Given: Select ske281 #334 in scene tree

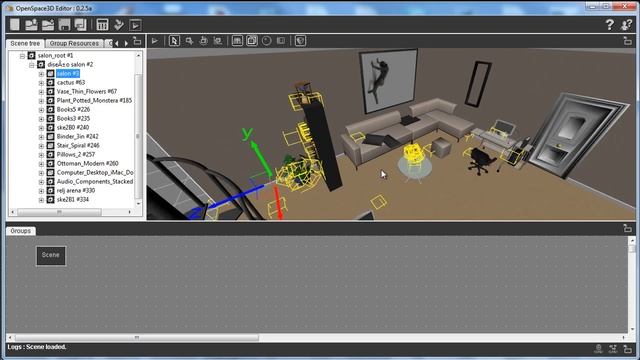Looking at the screenshot, I should (73, 199).
